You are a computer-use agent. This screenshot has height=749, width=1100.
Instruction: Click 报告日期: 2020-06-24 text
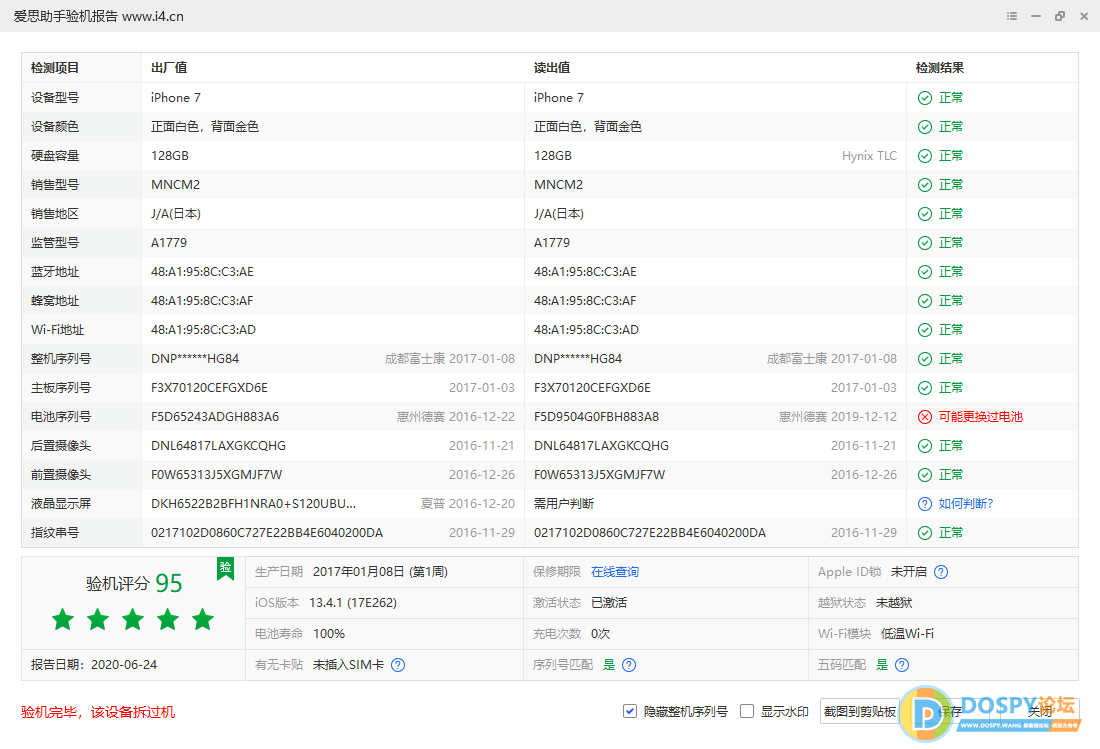(x=94, y=665)
